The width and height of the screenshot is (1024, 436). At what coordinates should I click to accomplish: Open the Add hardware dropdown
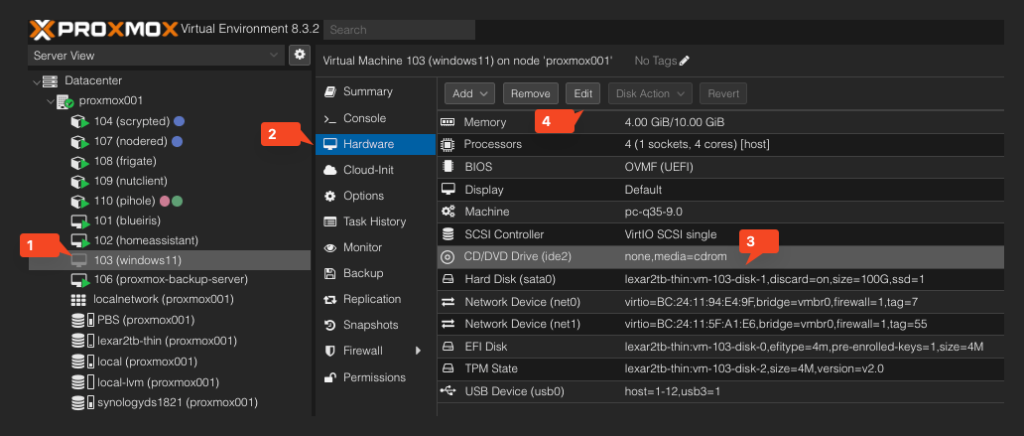[x=470, y=93]
